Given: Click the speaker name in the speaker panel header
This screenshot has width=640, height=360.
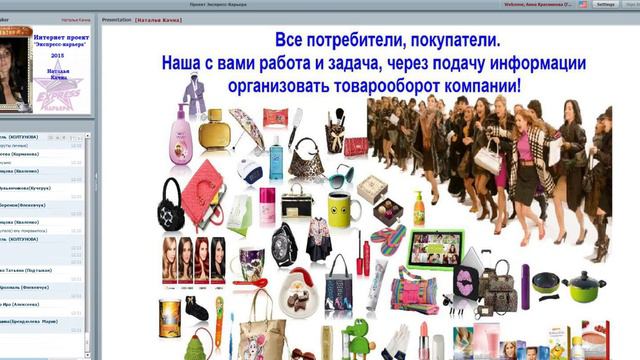Looking at the screenshot, I should coord(76,20).
